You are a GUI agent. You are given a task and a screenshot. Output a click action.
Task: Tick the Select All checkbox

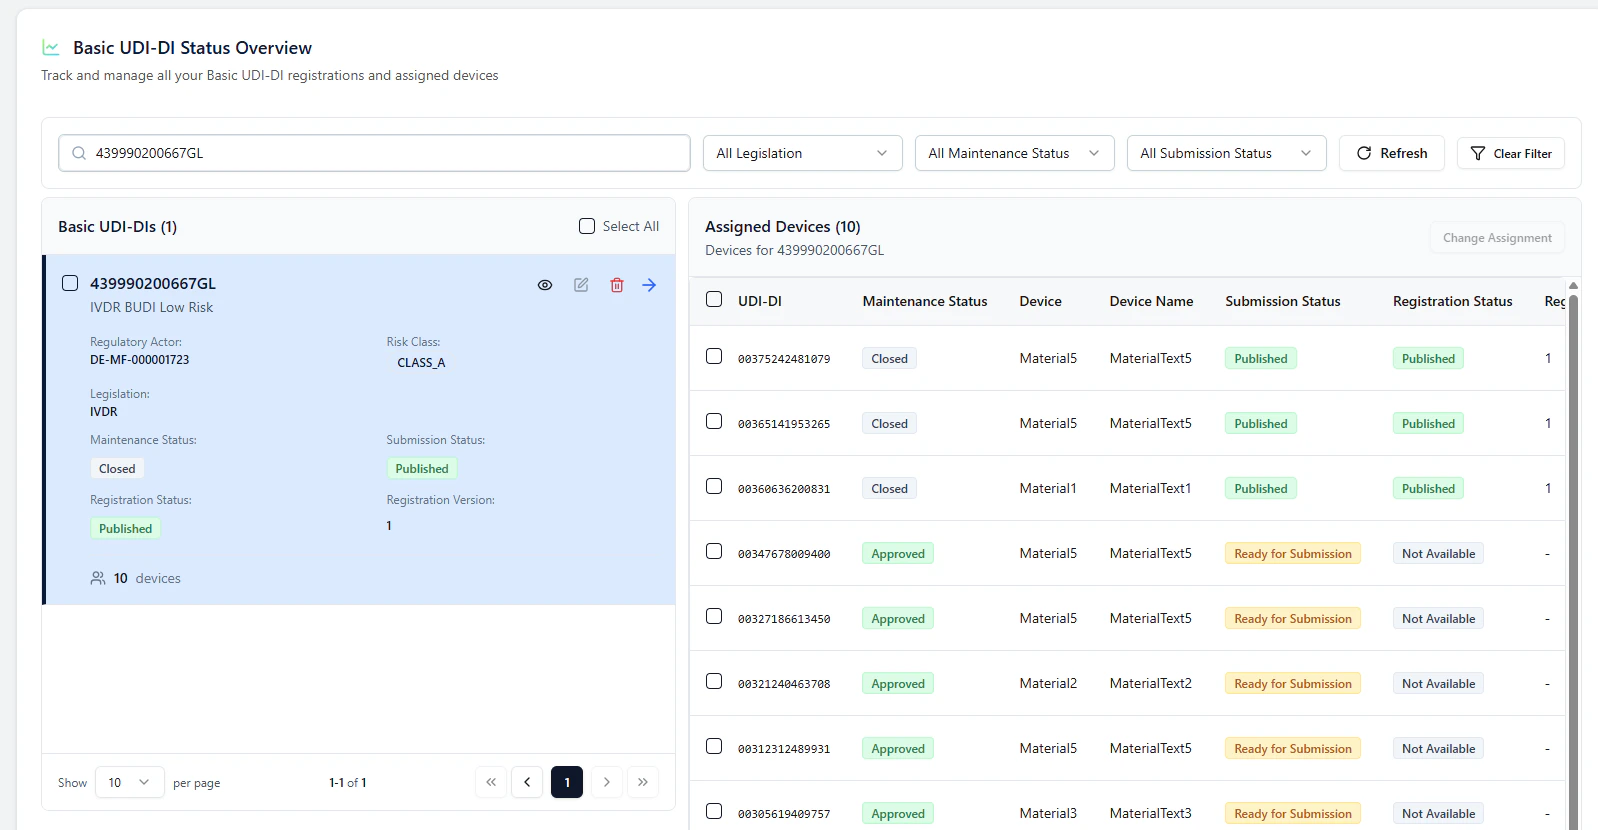click(587, 226)
